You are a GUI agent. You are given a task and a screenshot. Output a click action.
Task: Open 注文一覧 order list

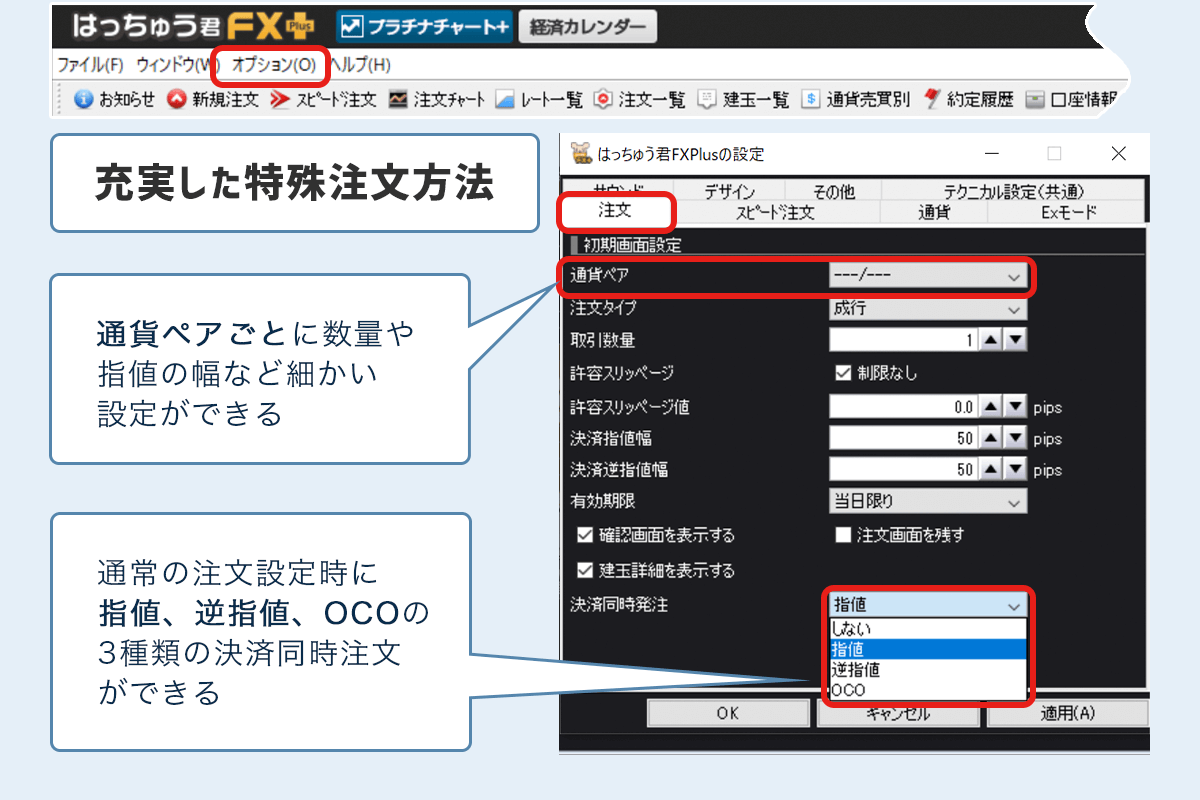pyautogui.click(x=640, y=99)
